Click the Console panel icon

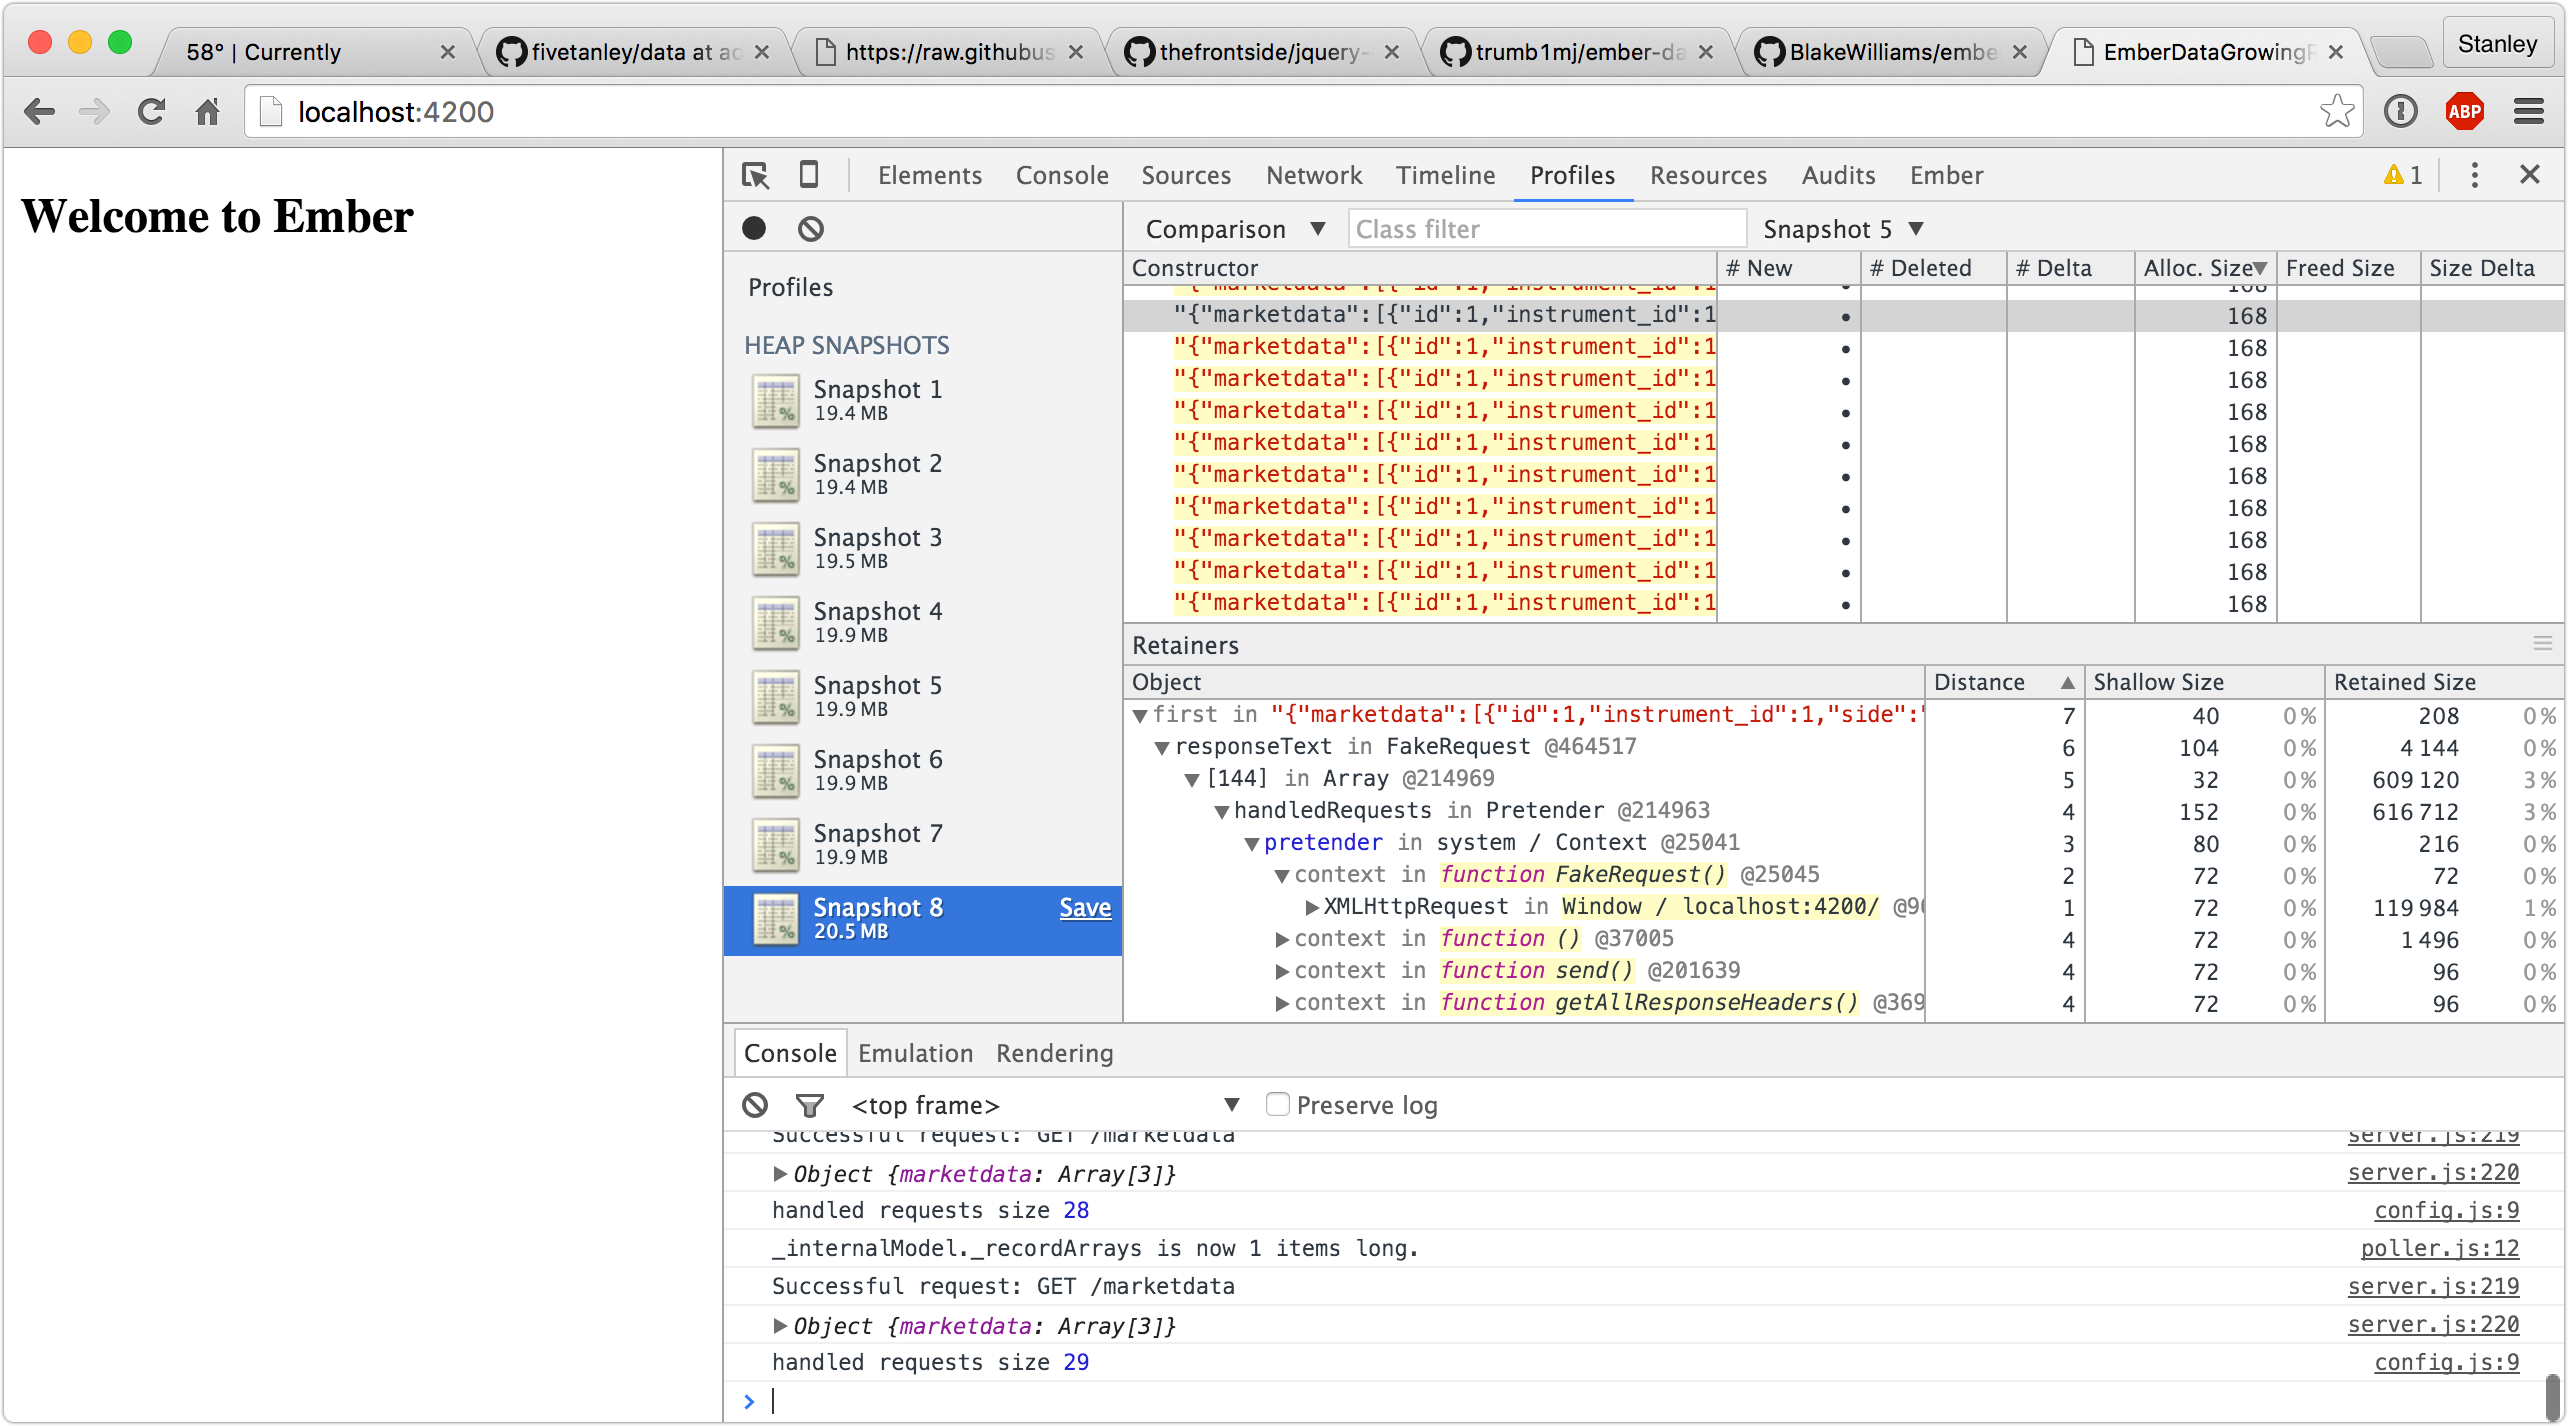point(1062,174)
